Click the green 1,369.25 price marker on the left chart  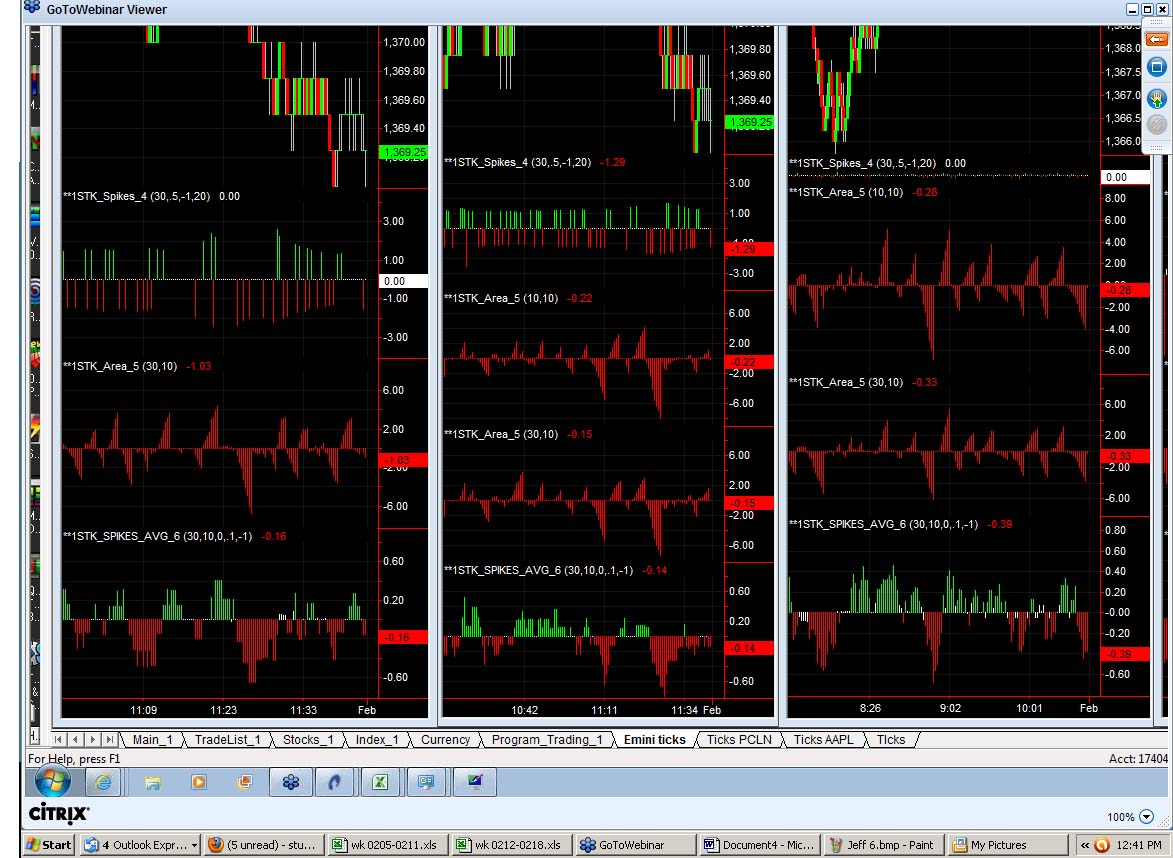[x=404, y=152]
